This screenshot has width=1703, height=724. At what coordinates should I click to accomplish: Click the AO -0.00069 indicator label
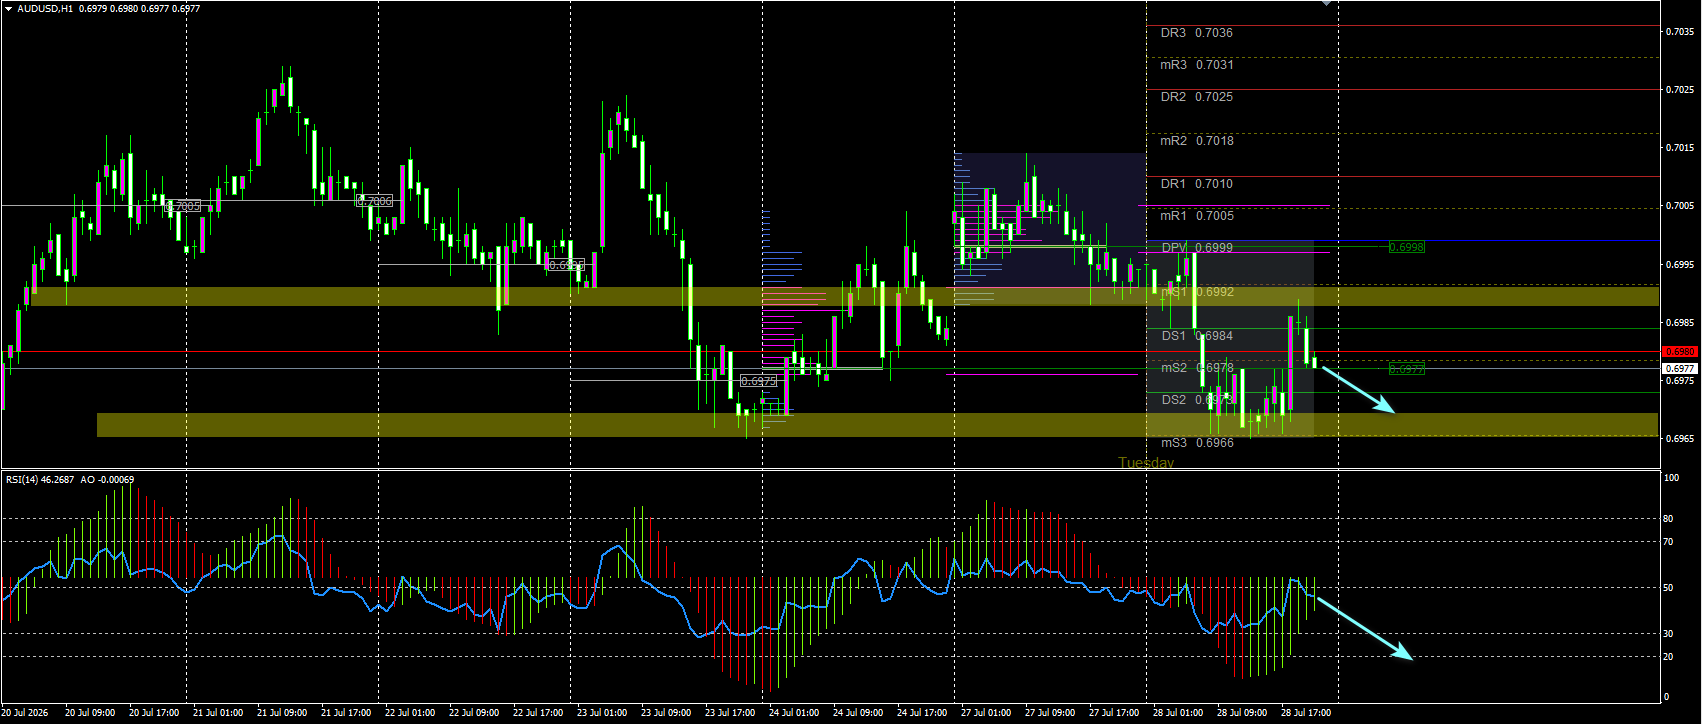(107, 480)
